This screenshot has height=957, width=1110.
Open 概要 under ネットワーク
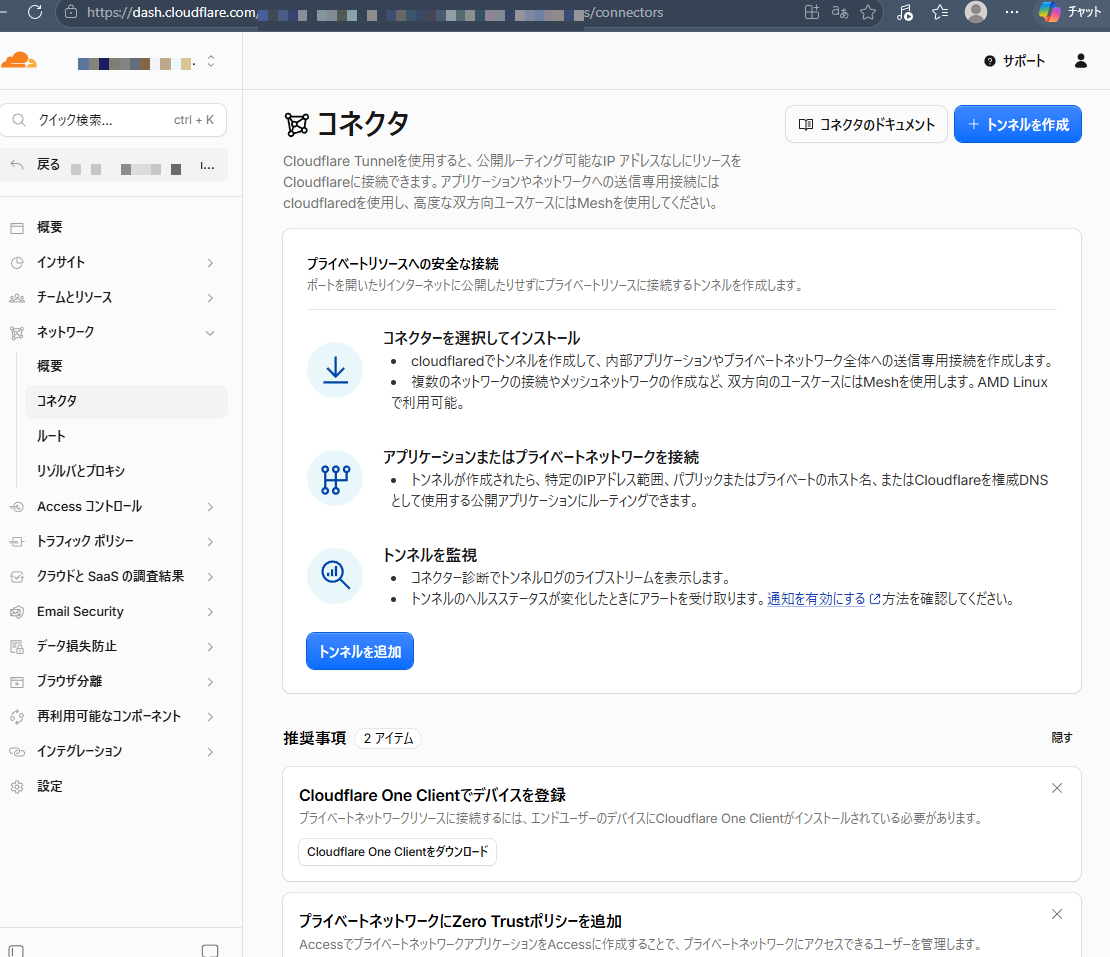tap(125, 366)
